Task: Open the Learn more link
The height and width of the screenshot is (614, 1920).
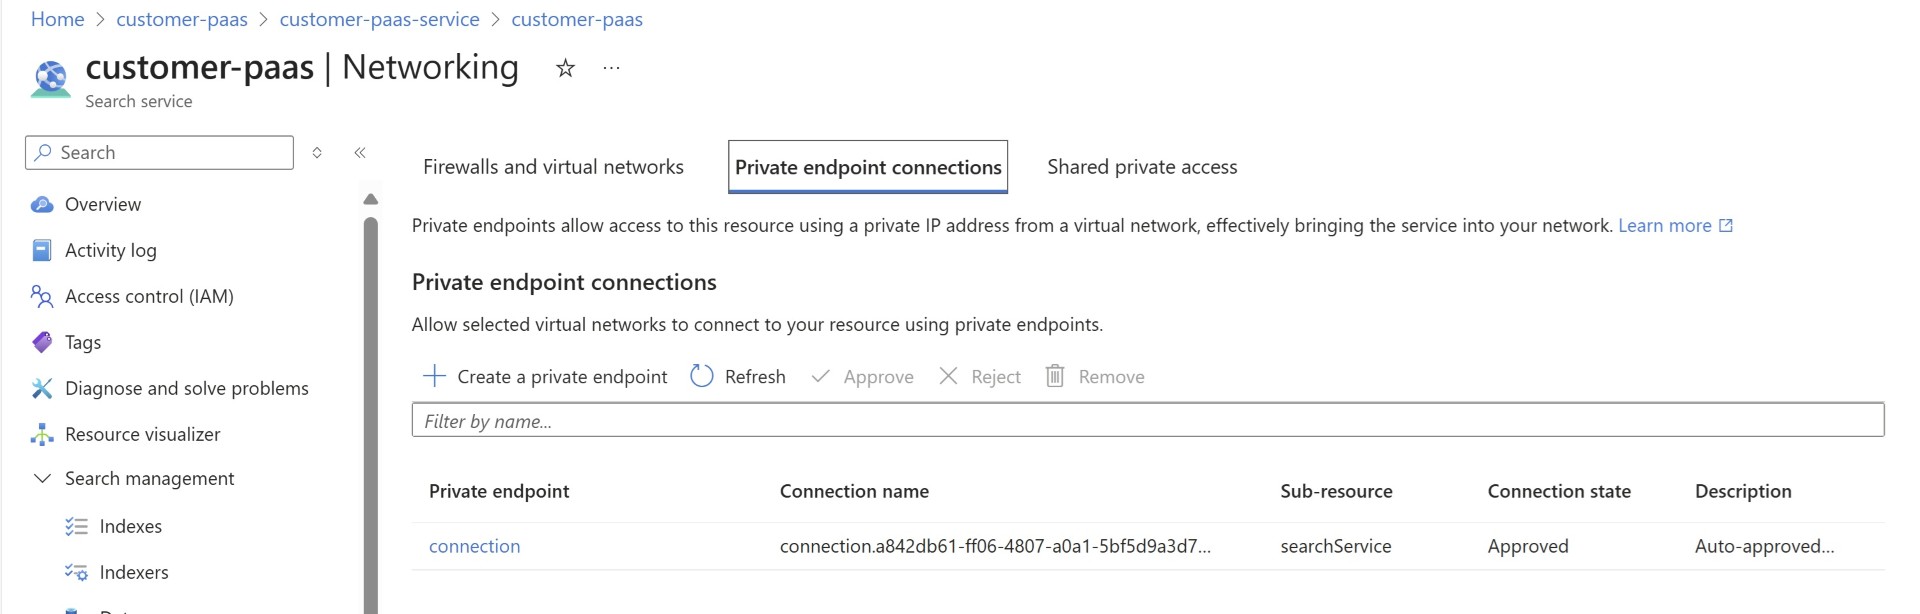Action: (x=1665, y=226)
